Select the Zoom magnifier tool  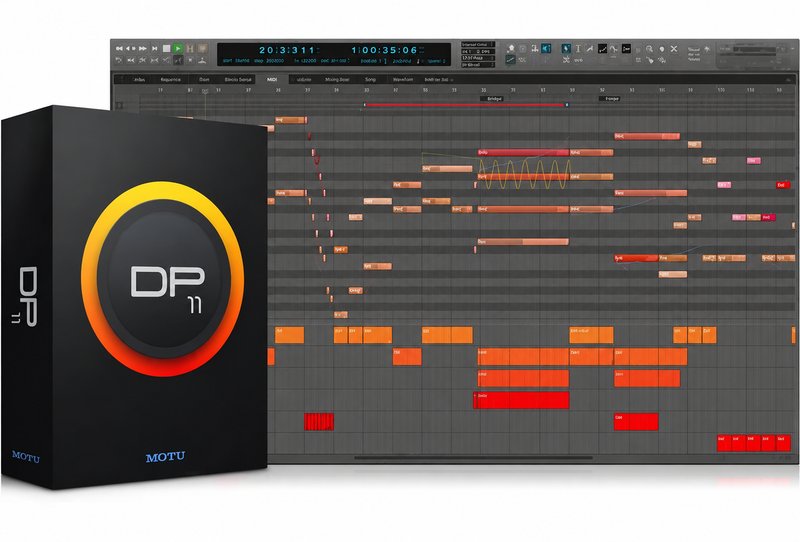(x=649, y=48)
